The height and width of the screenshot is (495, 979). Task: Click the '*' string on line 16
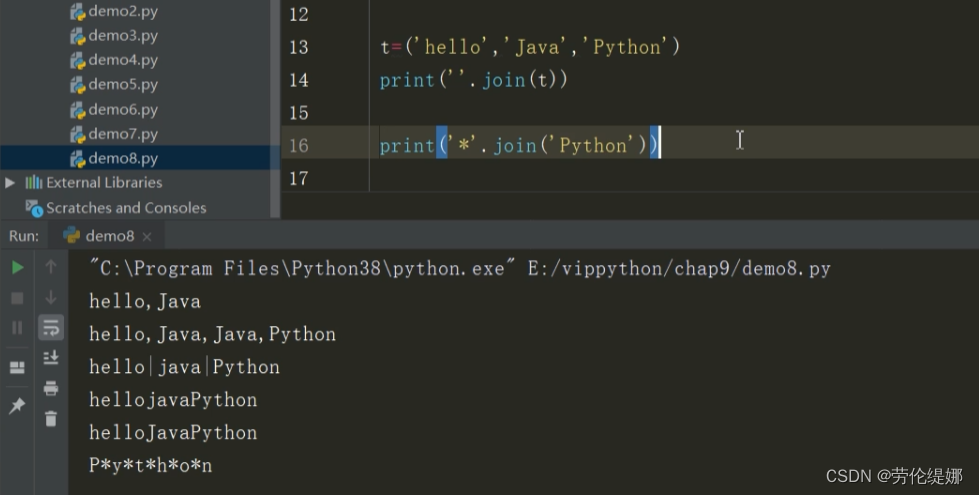coord(463,145)
